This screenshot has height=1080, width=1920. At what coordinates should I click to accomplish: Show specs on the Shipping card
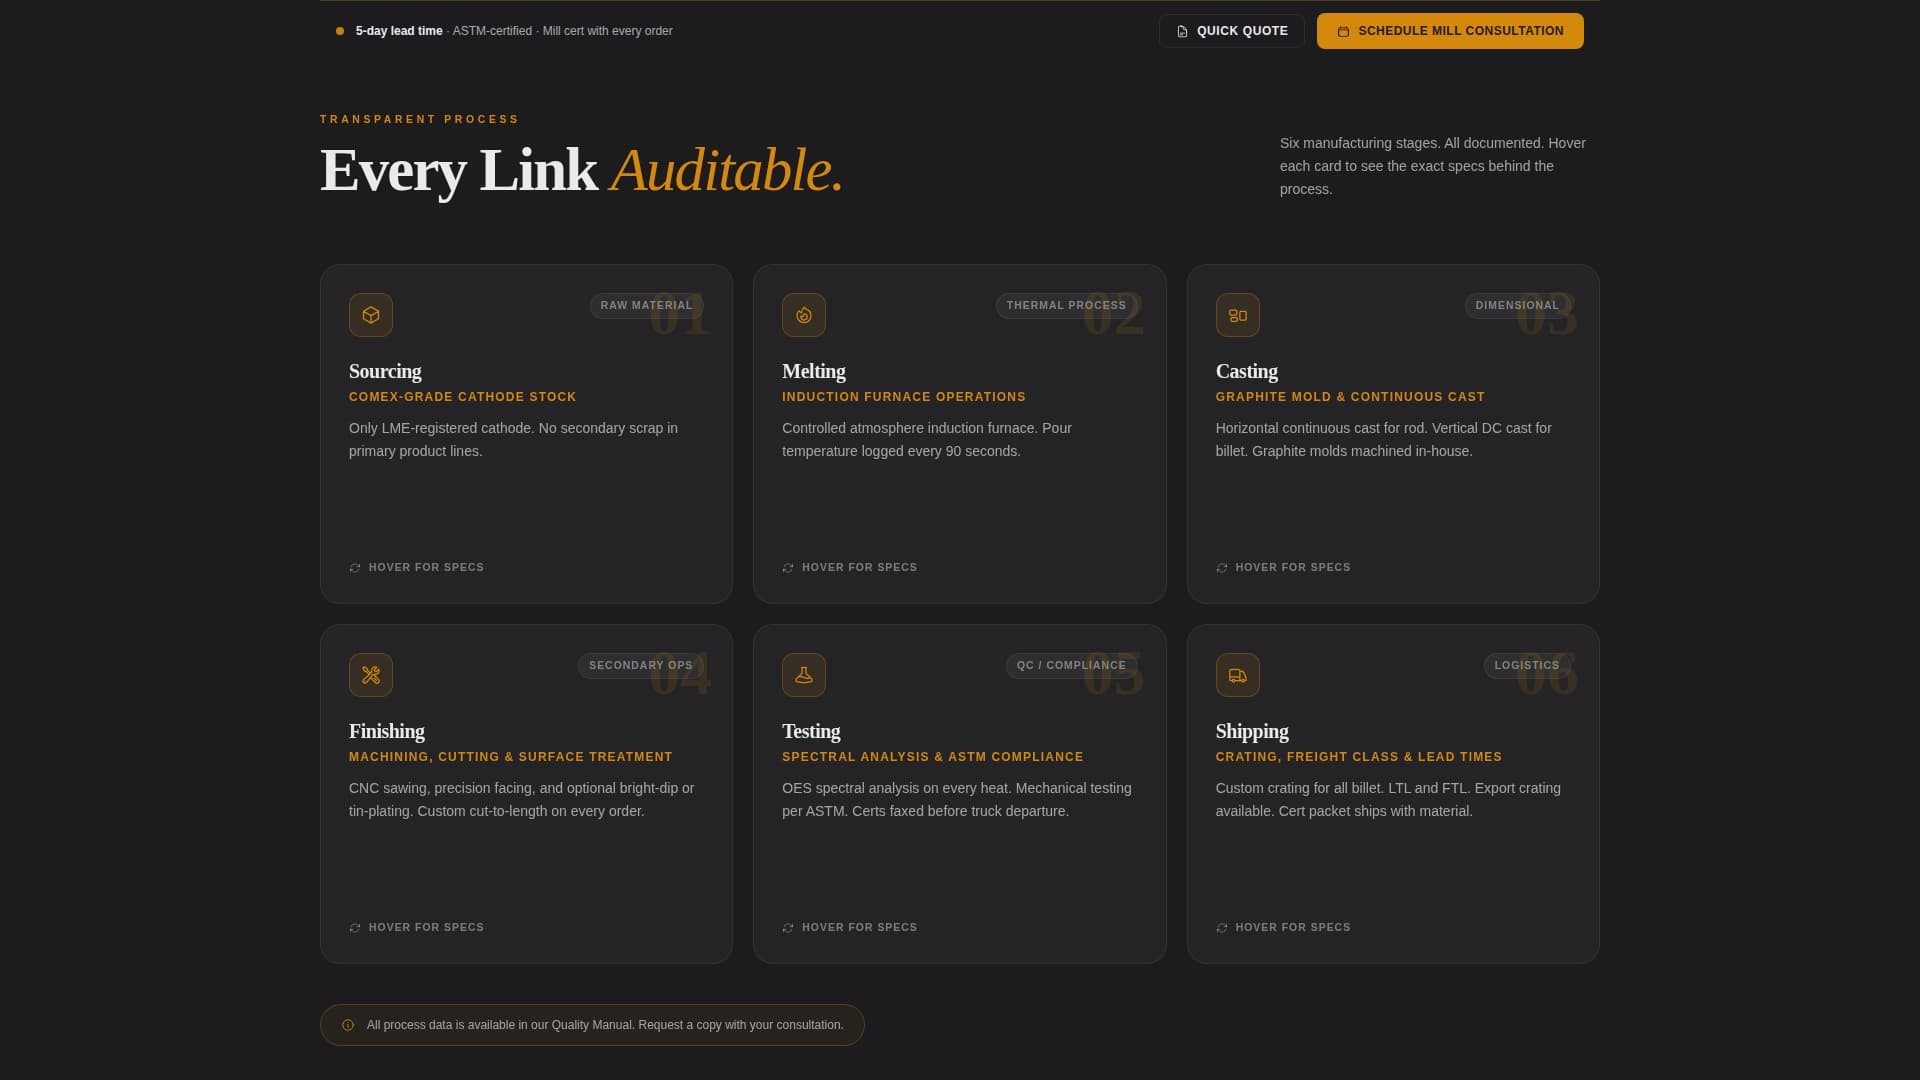click(x=1283, y=927)
